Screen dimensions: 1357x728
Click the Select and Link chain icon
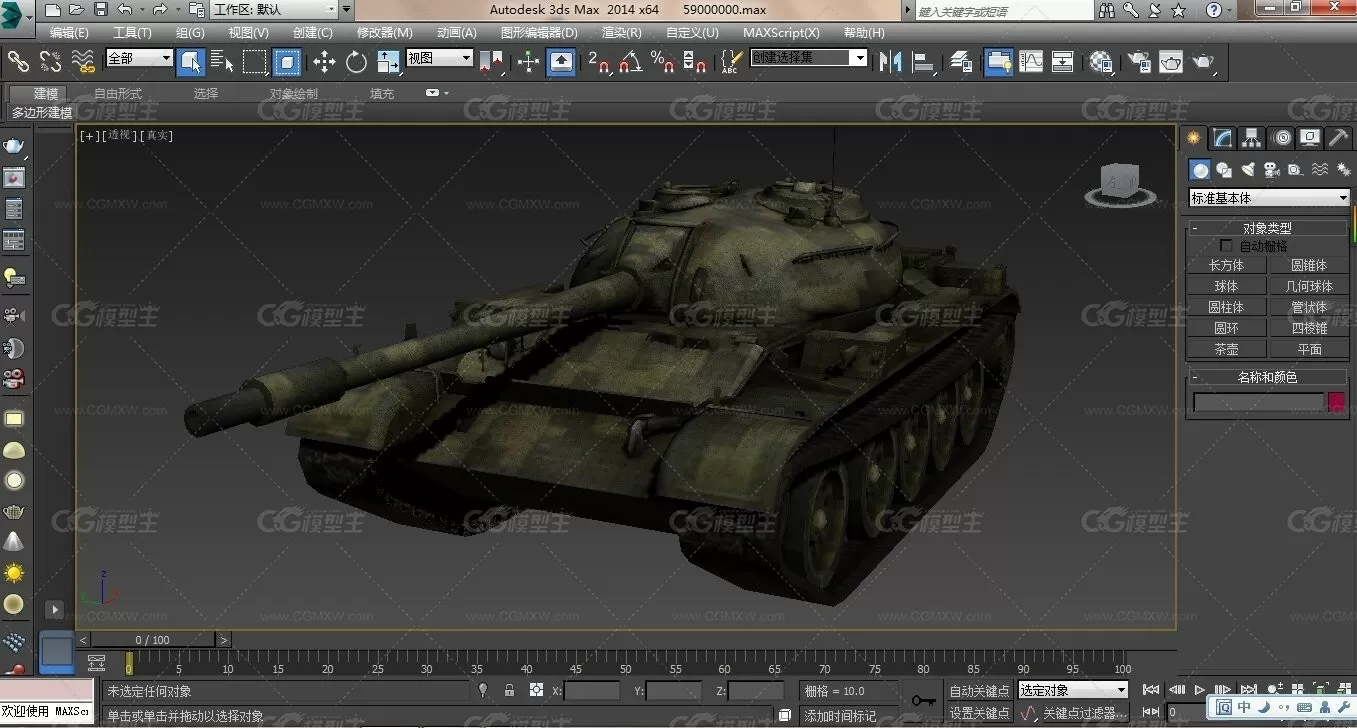click(18, 62)
